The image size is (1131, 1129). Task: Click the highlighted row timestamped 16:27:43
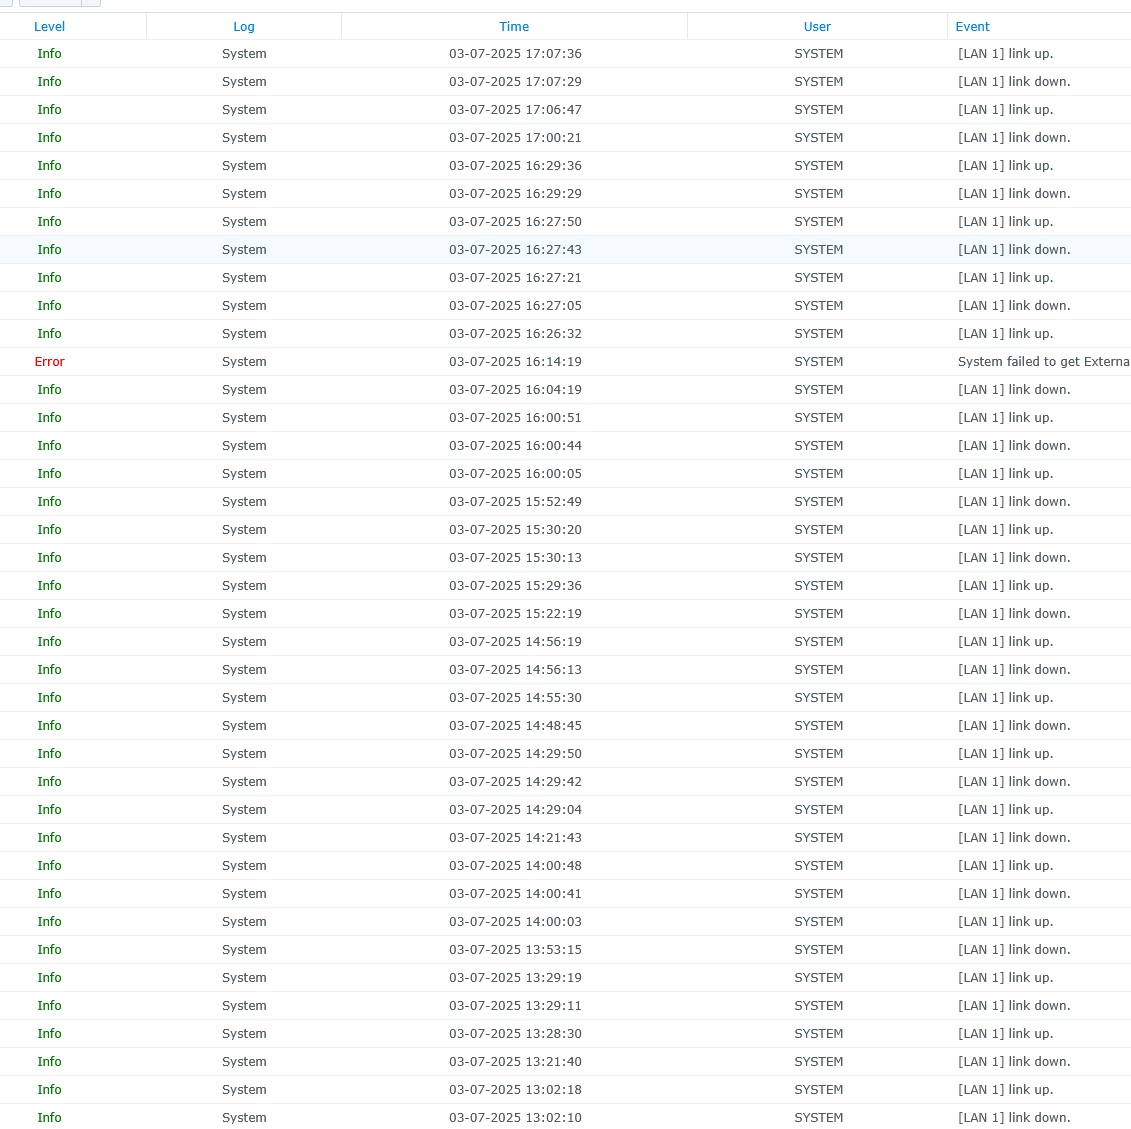coord(515,250)
